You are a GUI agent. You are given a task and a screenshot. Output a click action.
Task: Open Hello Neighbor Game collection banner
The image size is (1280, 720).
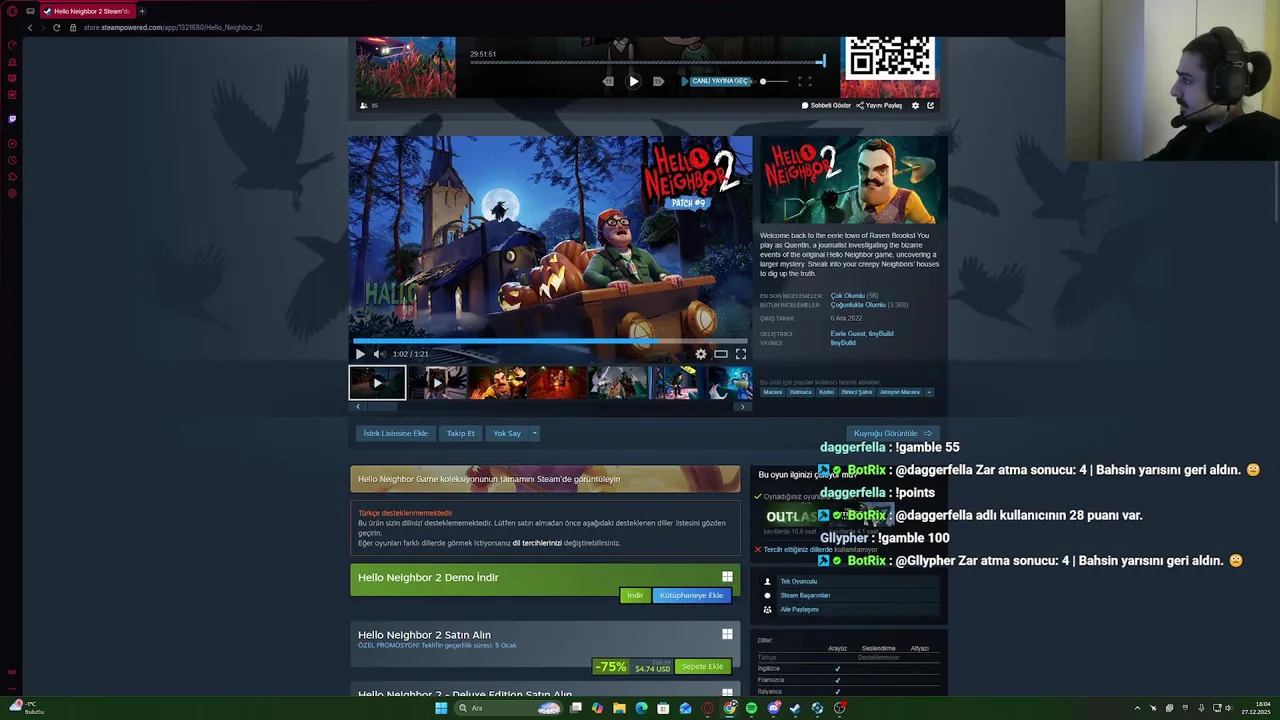pos(545,479)
